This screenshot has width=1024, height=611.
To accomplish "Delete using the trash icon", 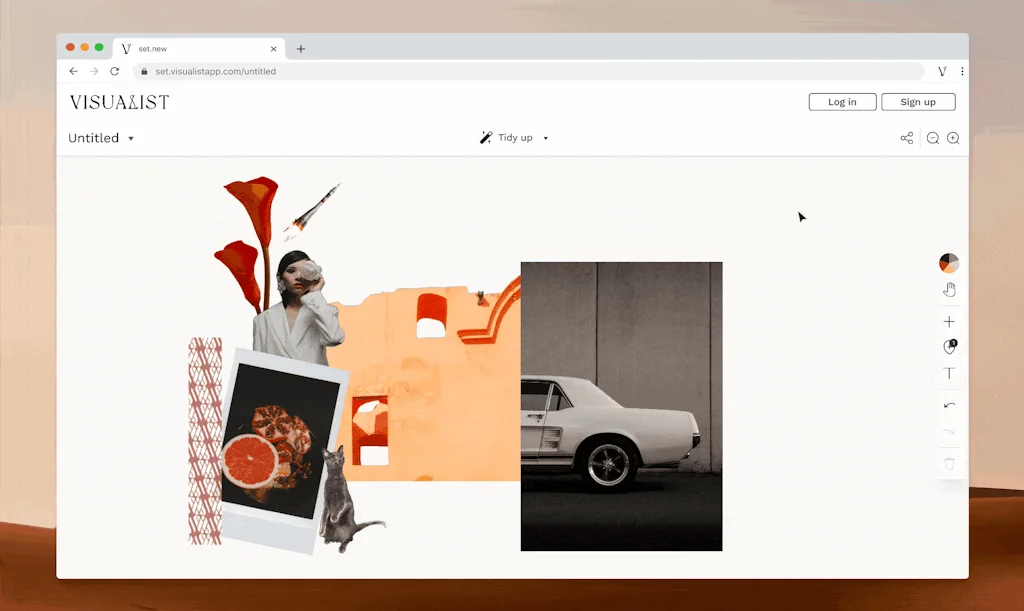I will pyautogui.click(x=949, y=462).
